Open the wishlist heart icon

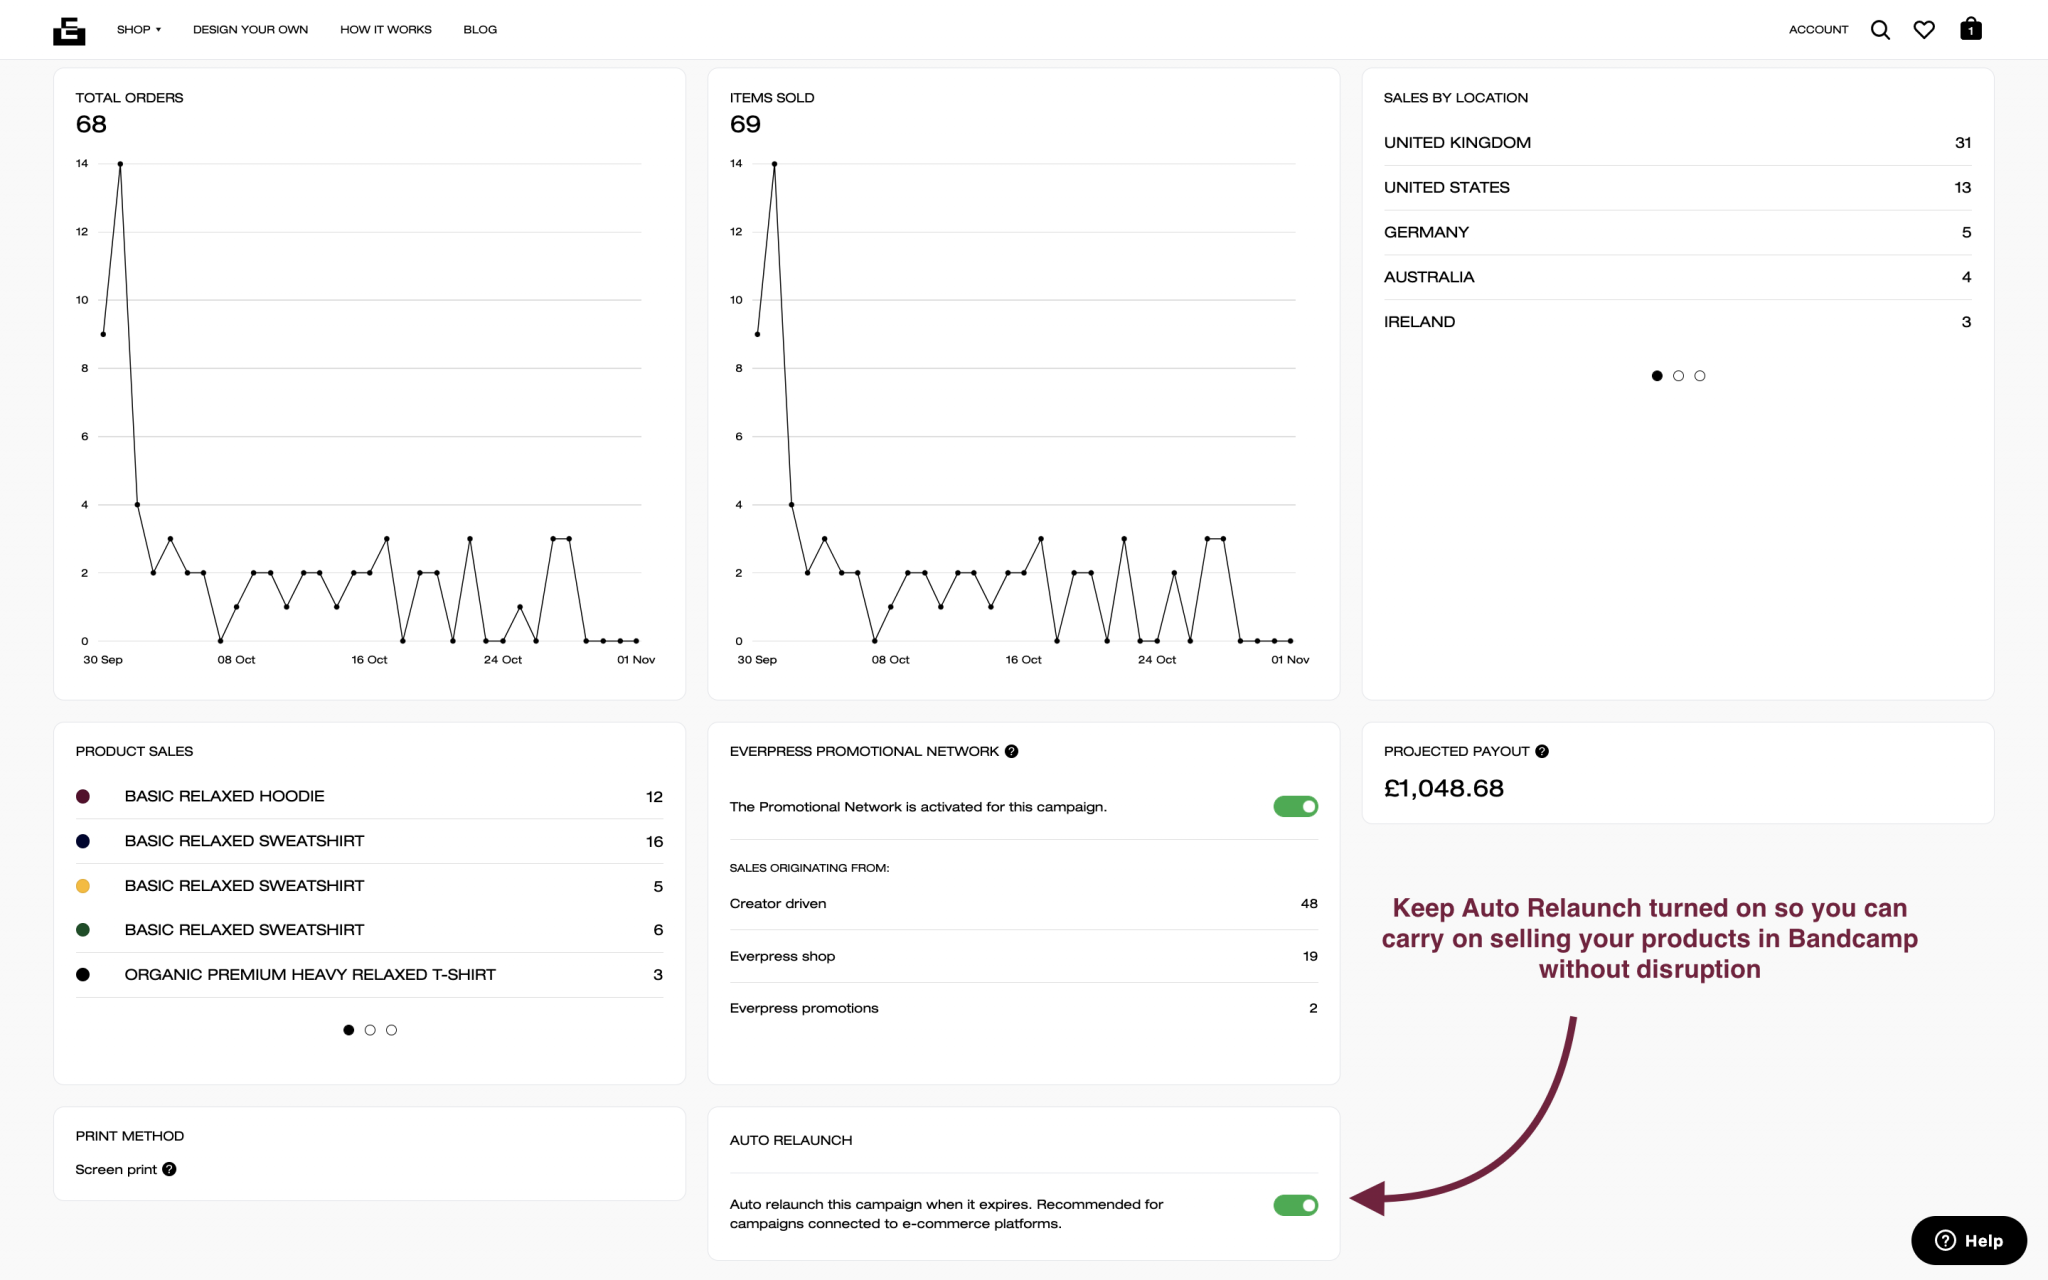pos(1924,30)
